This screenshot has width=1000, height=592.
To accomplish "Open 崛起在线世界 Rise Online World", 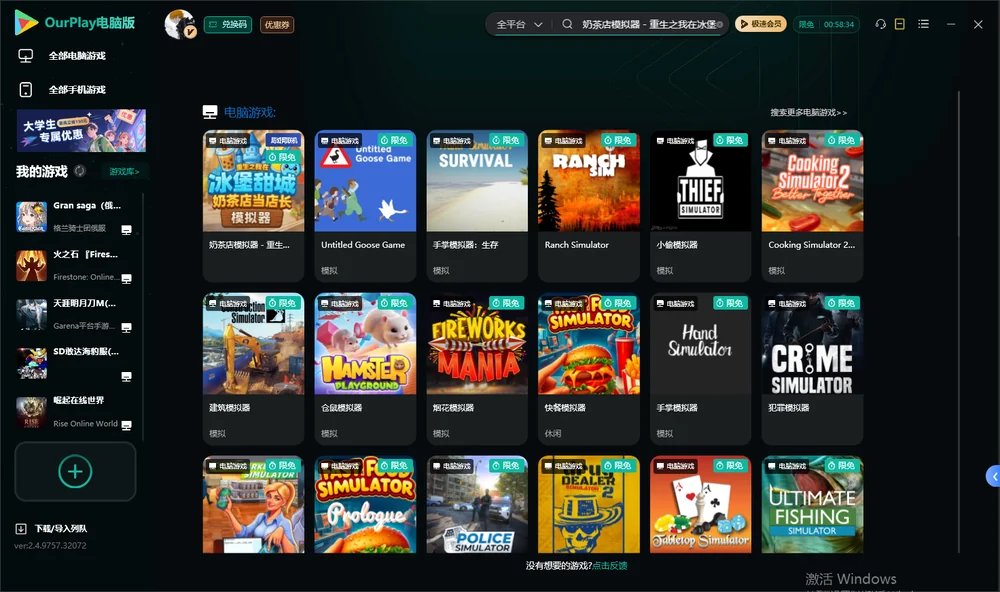I will (x=75, y=412).
